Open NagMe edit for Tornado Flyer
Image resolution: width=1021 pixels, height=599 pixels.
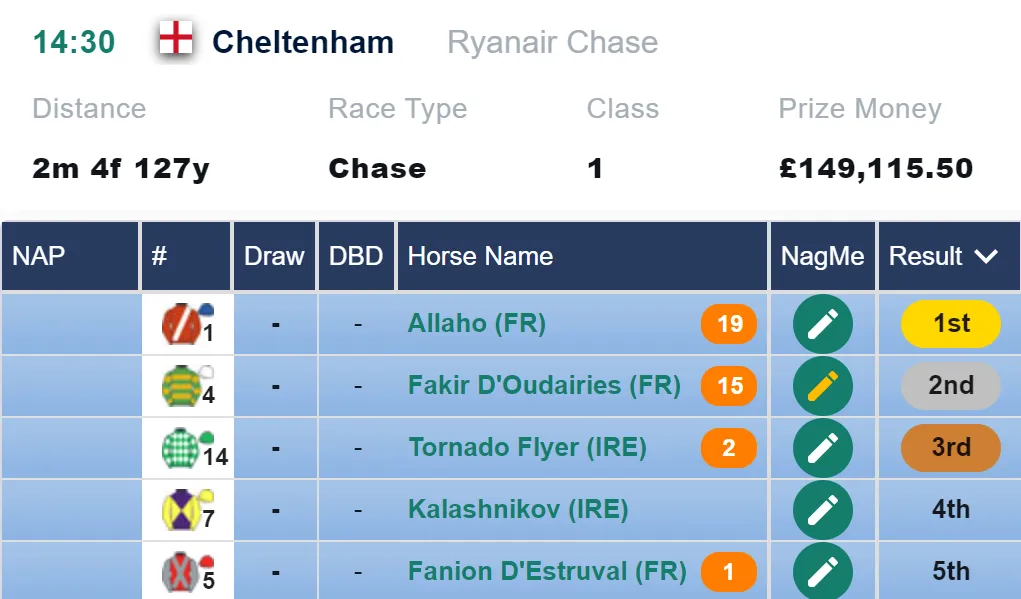click(x=822, y=448)
